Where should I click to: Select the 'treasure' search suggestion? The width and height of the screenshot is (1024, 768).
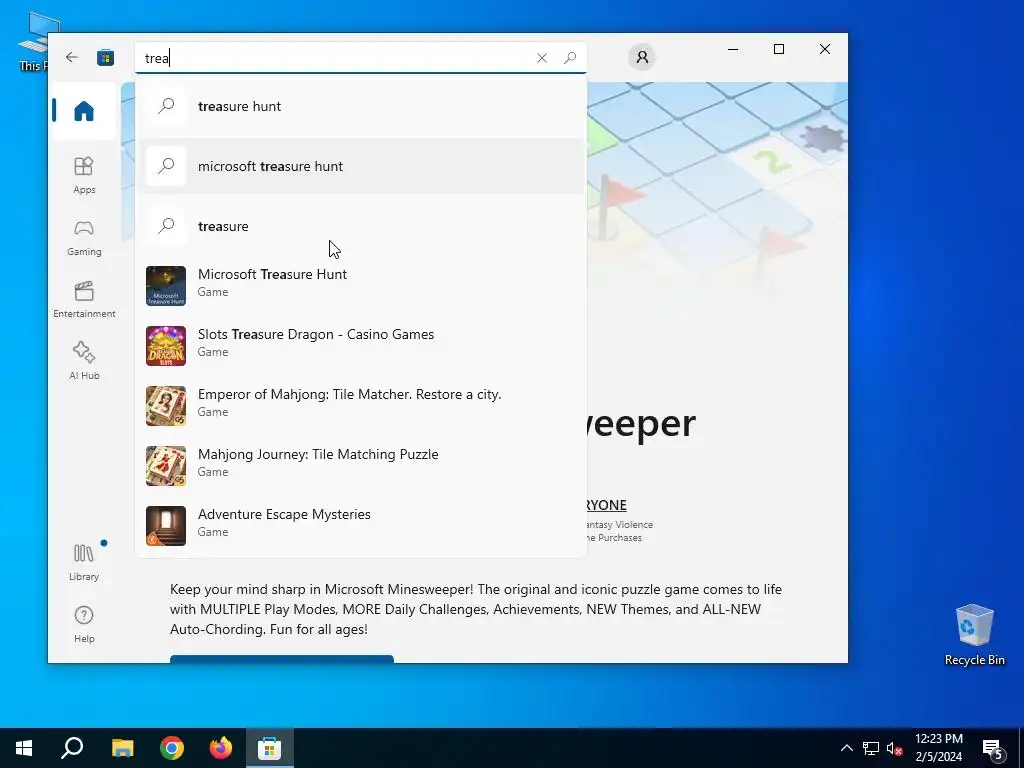pos(360,226)
